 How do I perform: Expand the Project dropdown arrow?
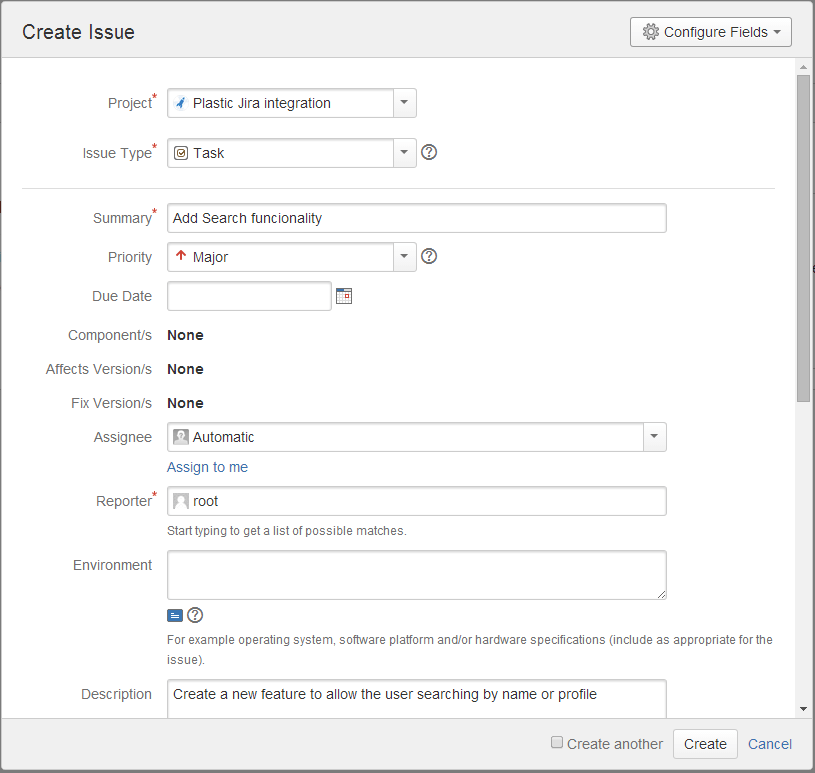coord(404,103)
